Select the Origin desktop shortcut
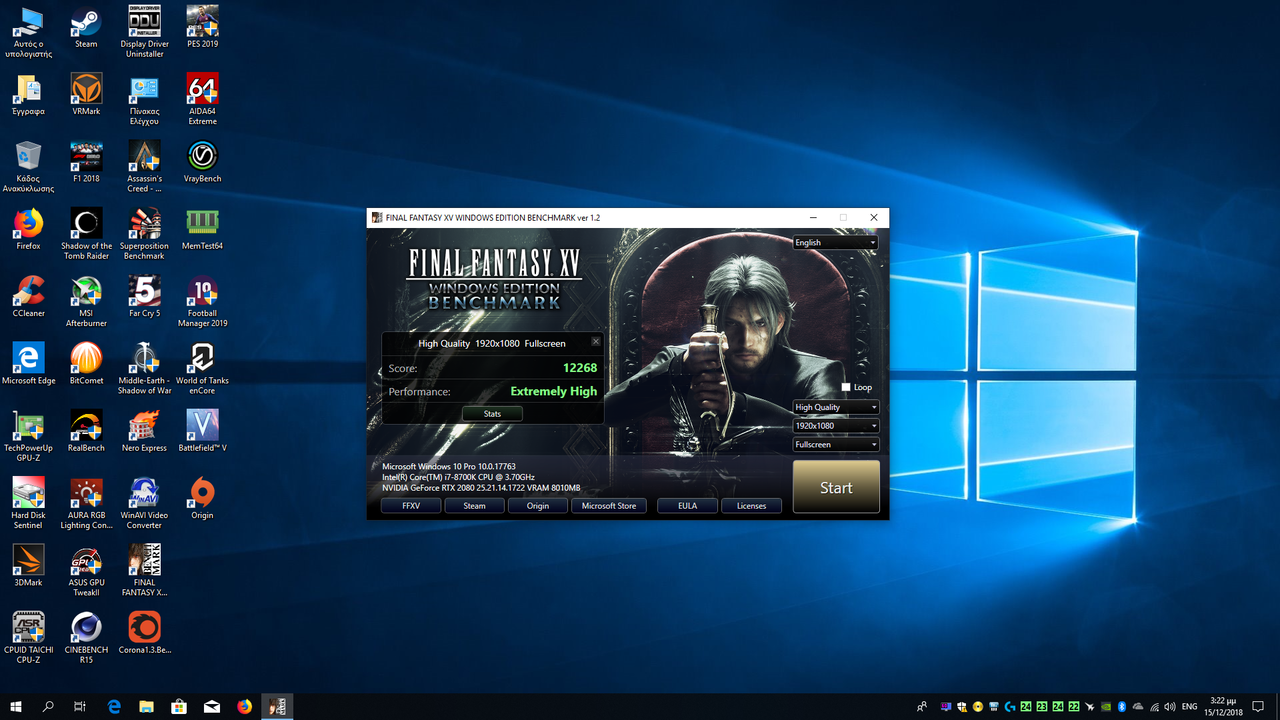 202,497
